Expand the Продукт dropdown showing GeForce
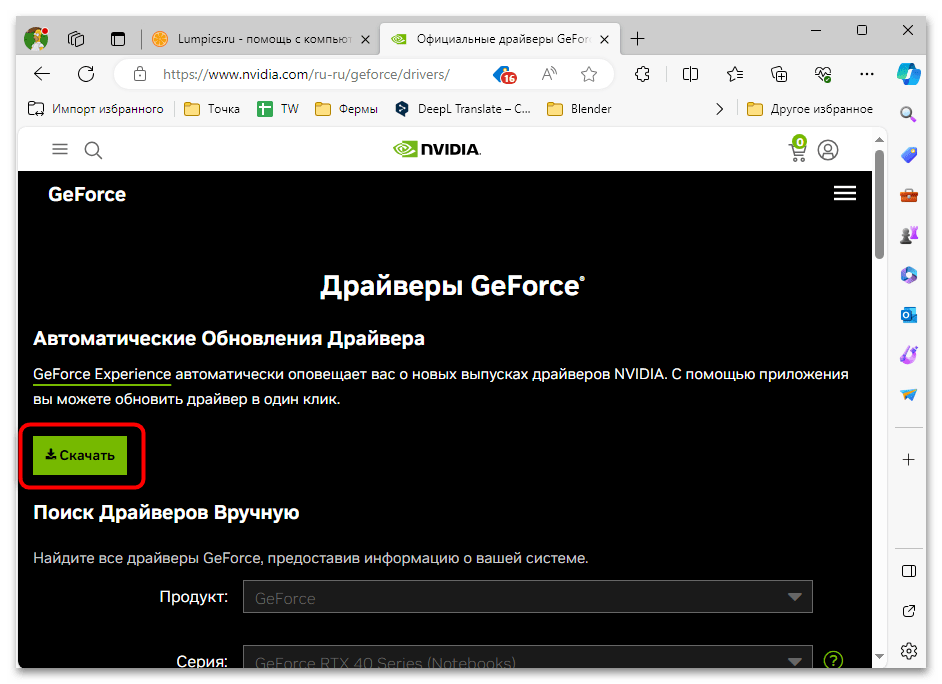This screenshot has width=942, height=684. [x=527, y=597]
